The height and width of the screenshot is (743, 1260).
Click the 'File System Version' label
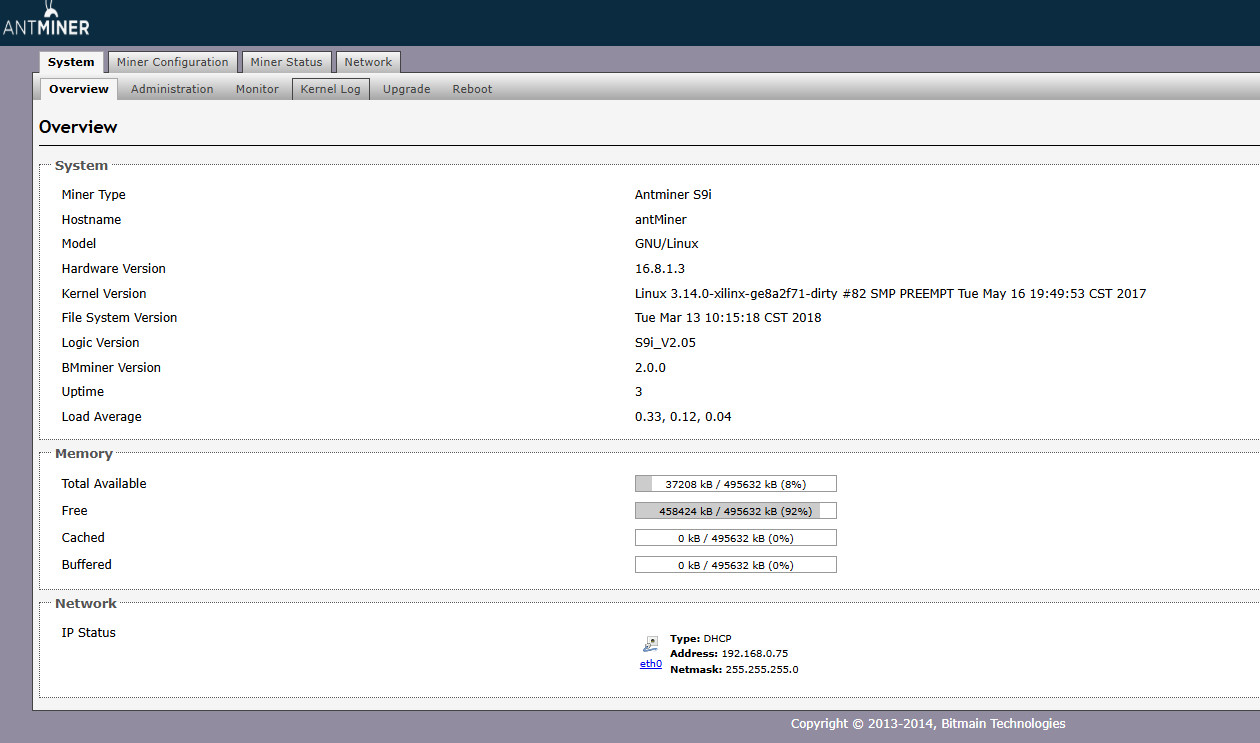pos(119,318)
